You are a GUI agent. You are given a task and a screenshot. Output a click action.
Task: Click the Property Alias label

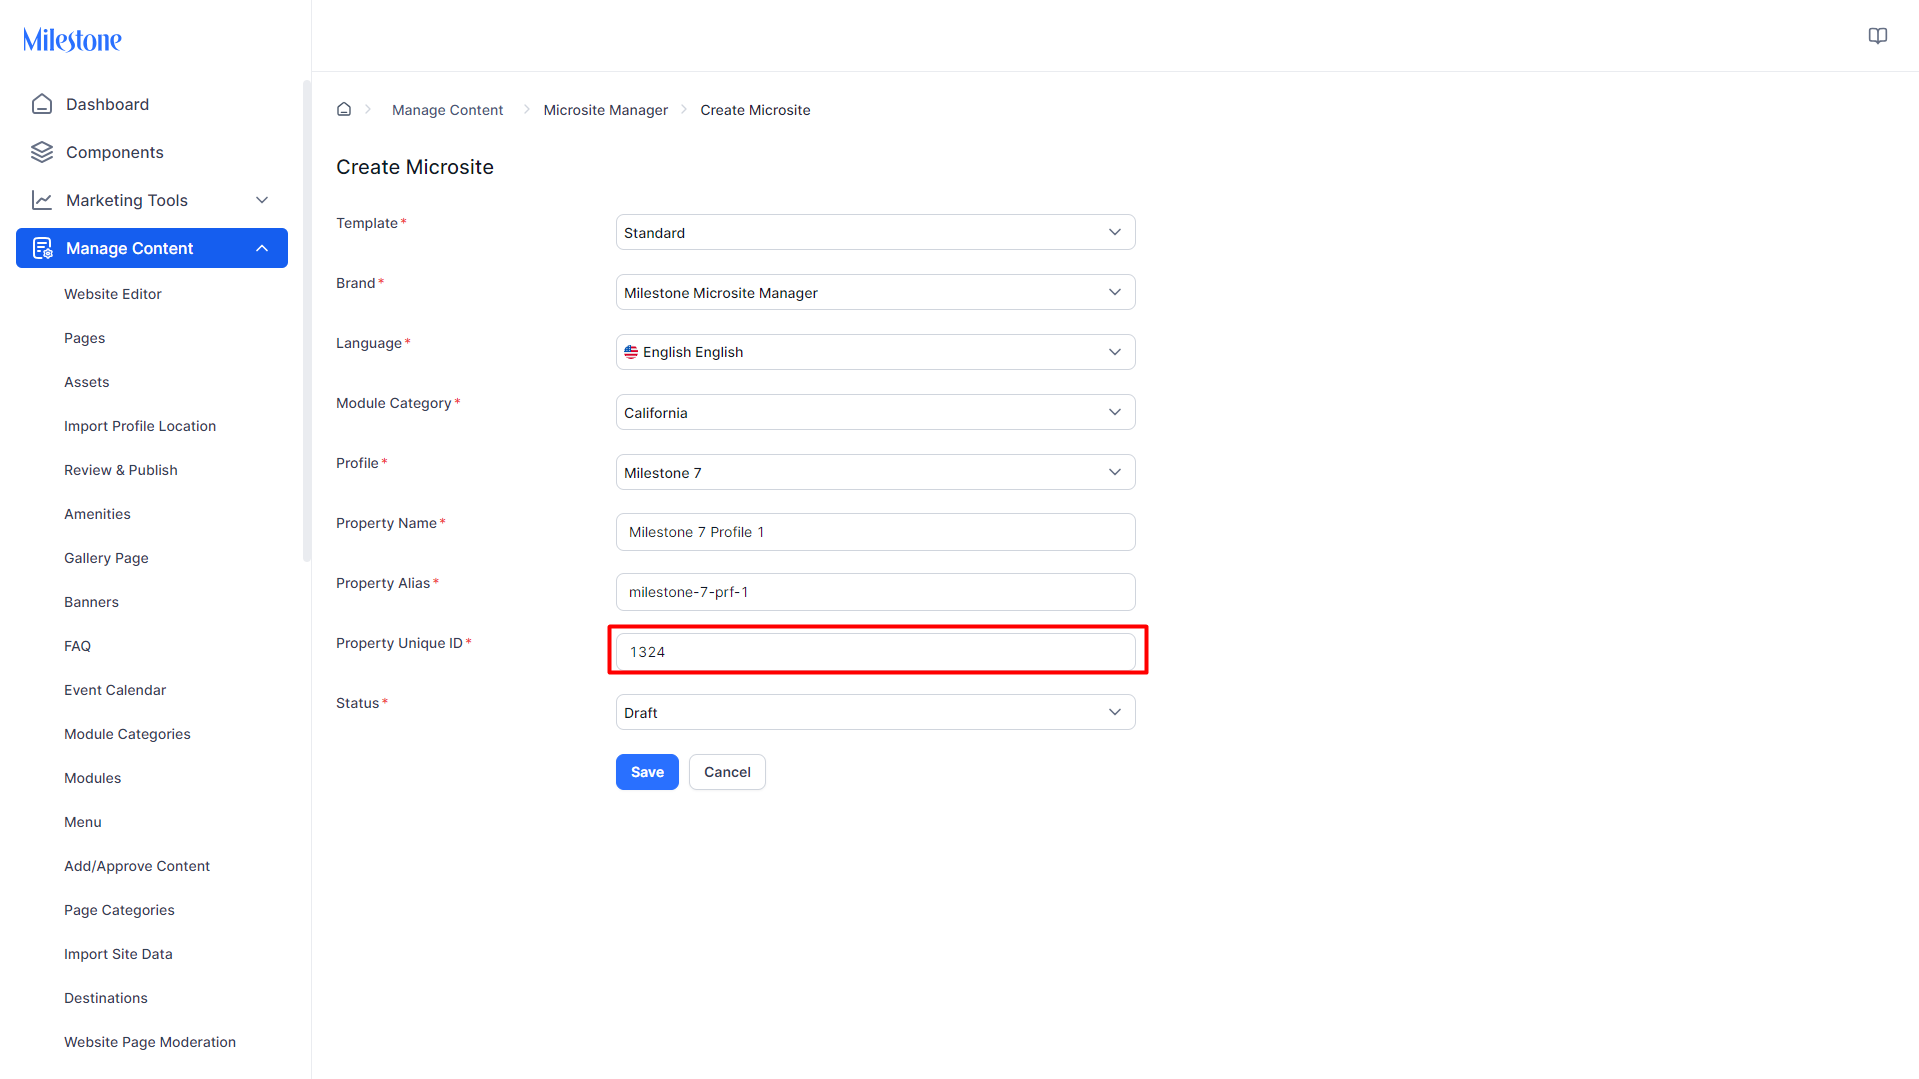coord(383,583)
